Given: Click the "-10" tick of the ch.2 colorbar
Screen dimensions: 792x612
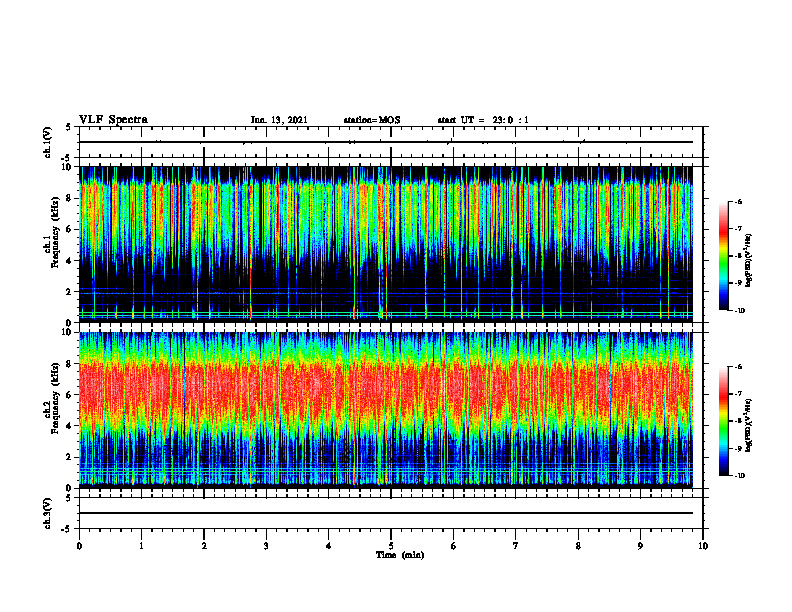Looking at the screenshot, I should 739,476.
